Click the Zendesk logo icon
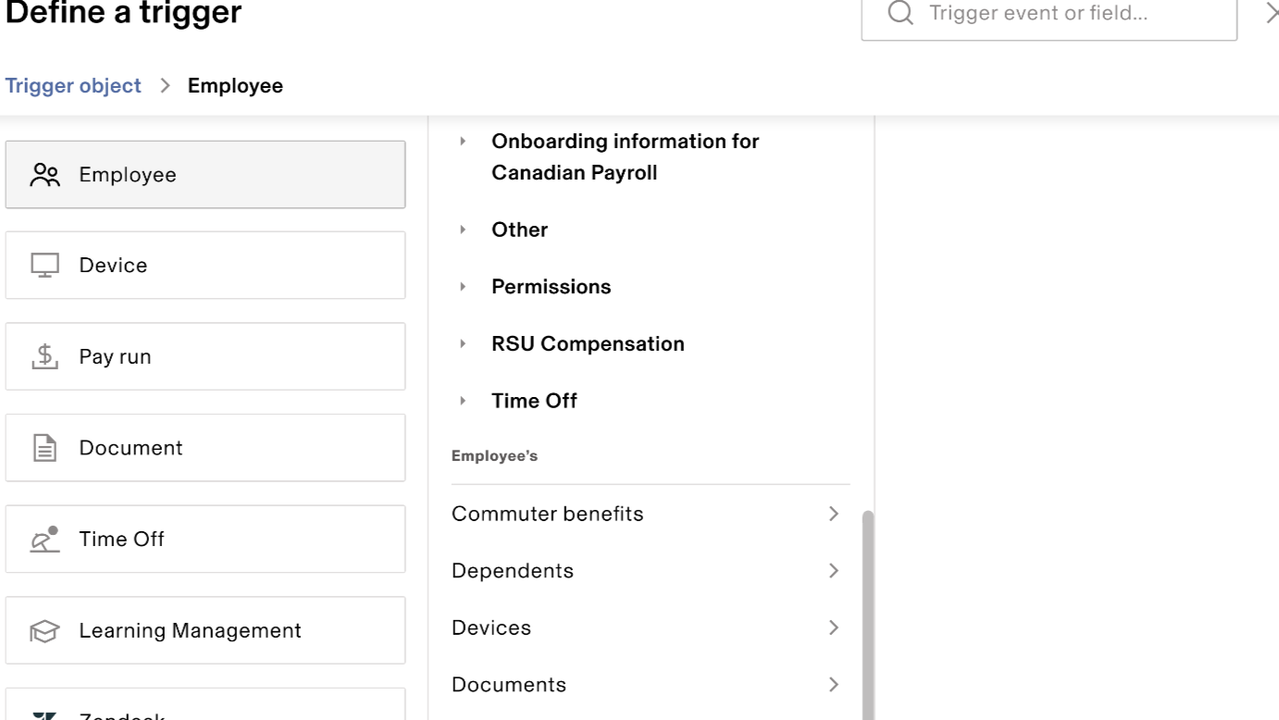Image resolution: width=1279 pixels, height=720 pixels. tap(44, 712)
